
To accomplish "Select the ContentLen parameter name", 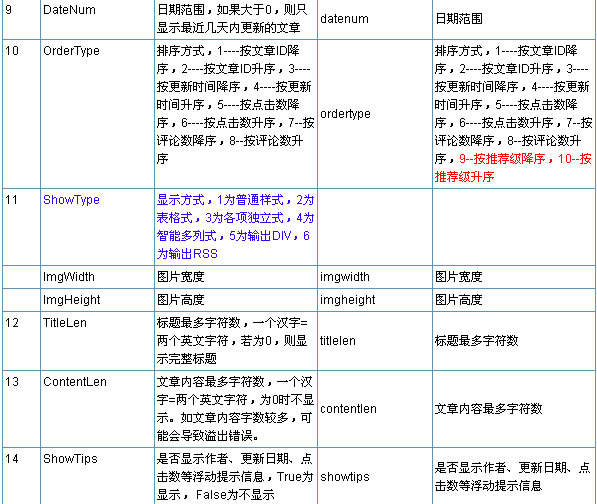I will pyautogui.click(x=75, y=382).
